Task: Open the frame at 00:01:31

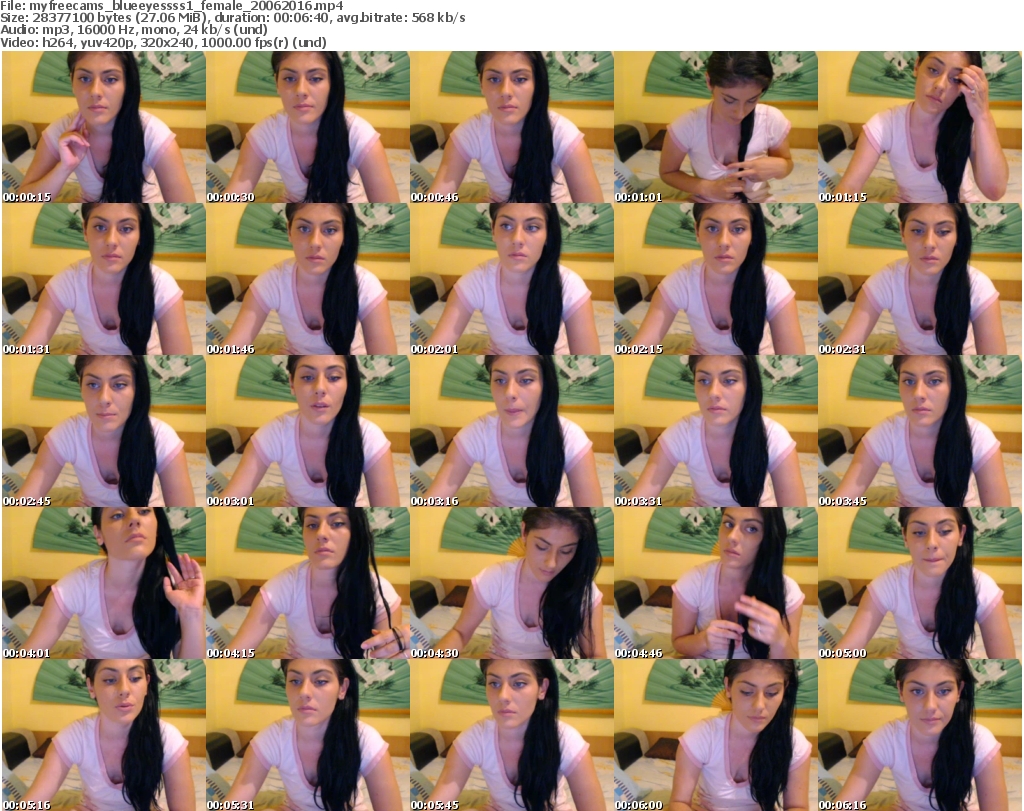Action: pyautogui.click(x=104, y=279)
